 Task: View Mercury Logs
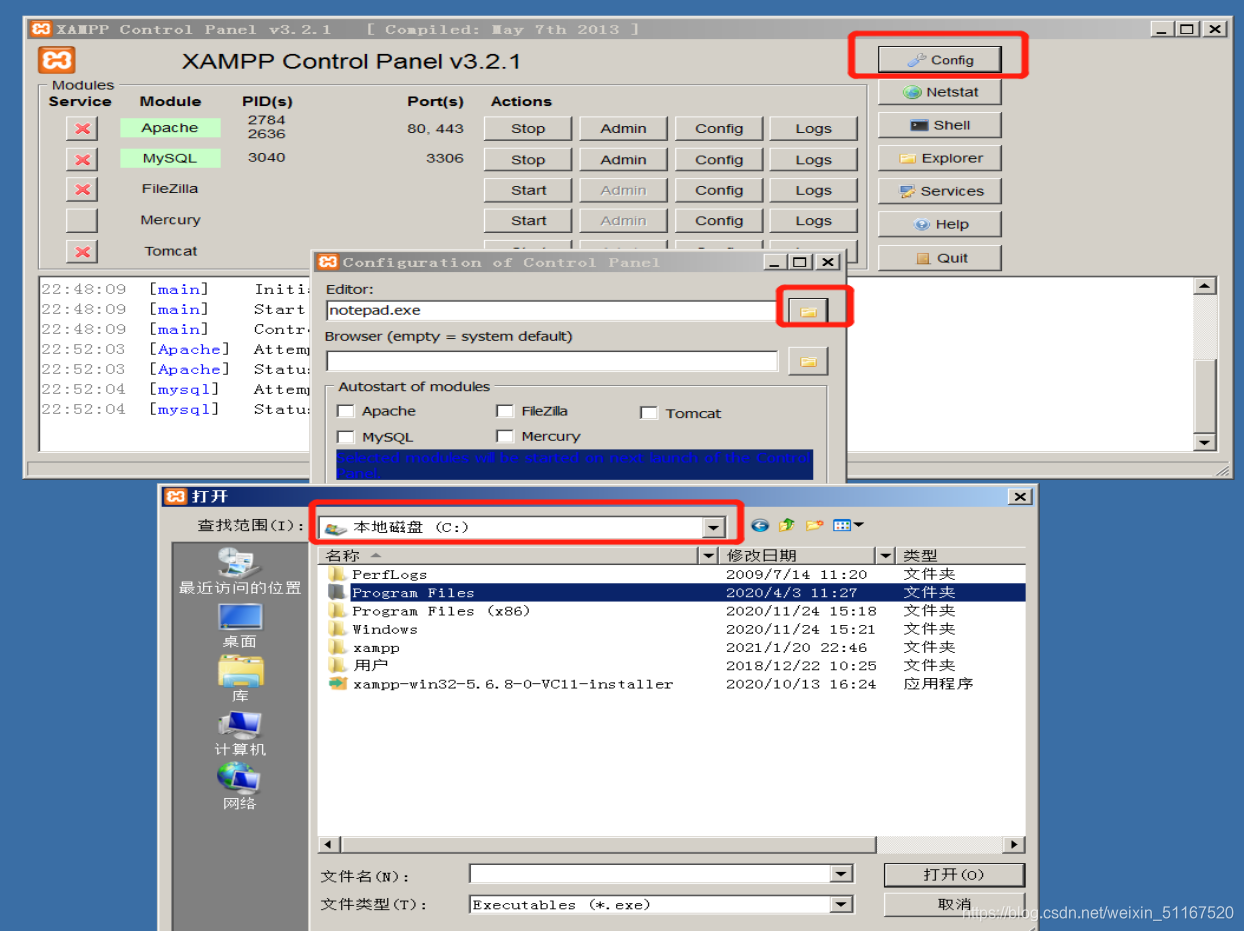pos(814,221)
